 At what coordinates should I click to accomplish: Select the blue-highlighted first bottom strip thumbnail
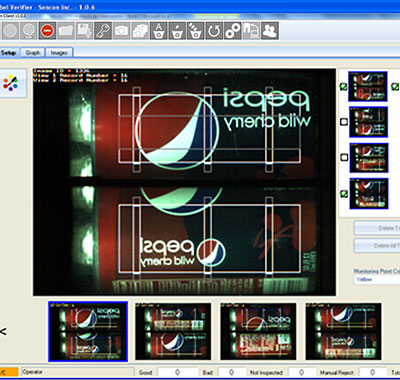point(88,331)
